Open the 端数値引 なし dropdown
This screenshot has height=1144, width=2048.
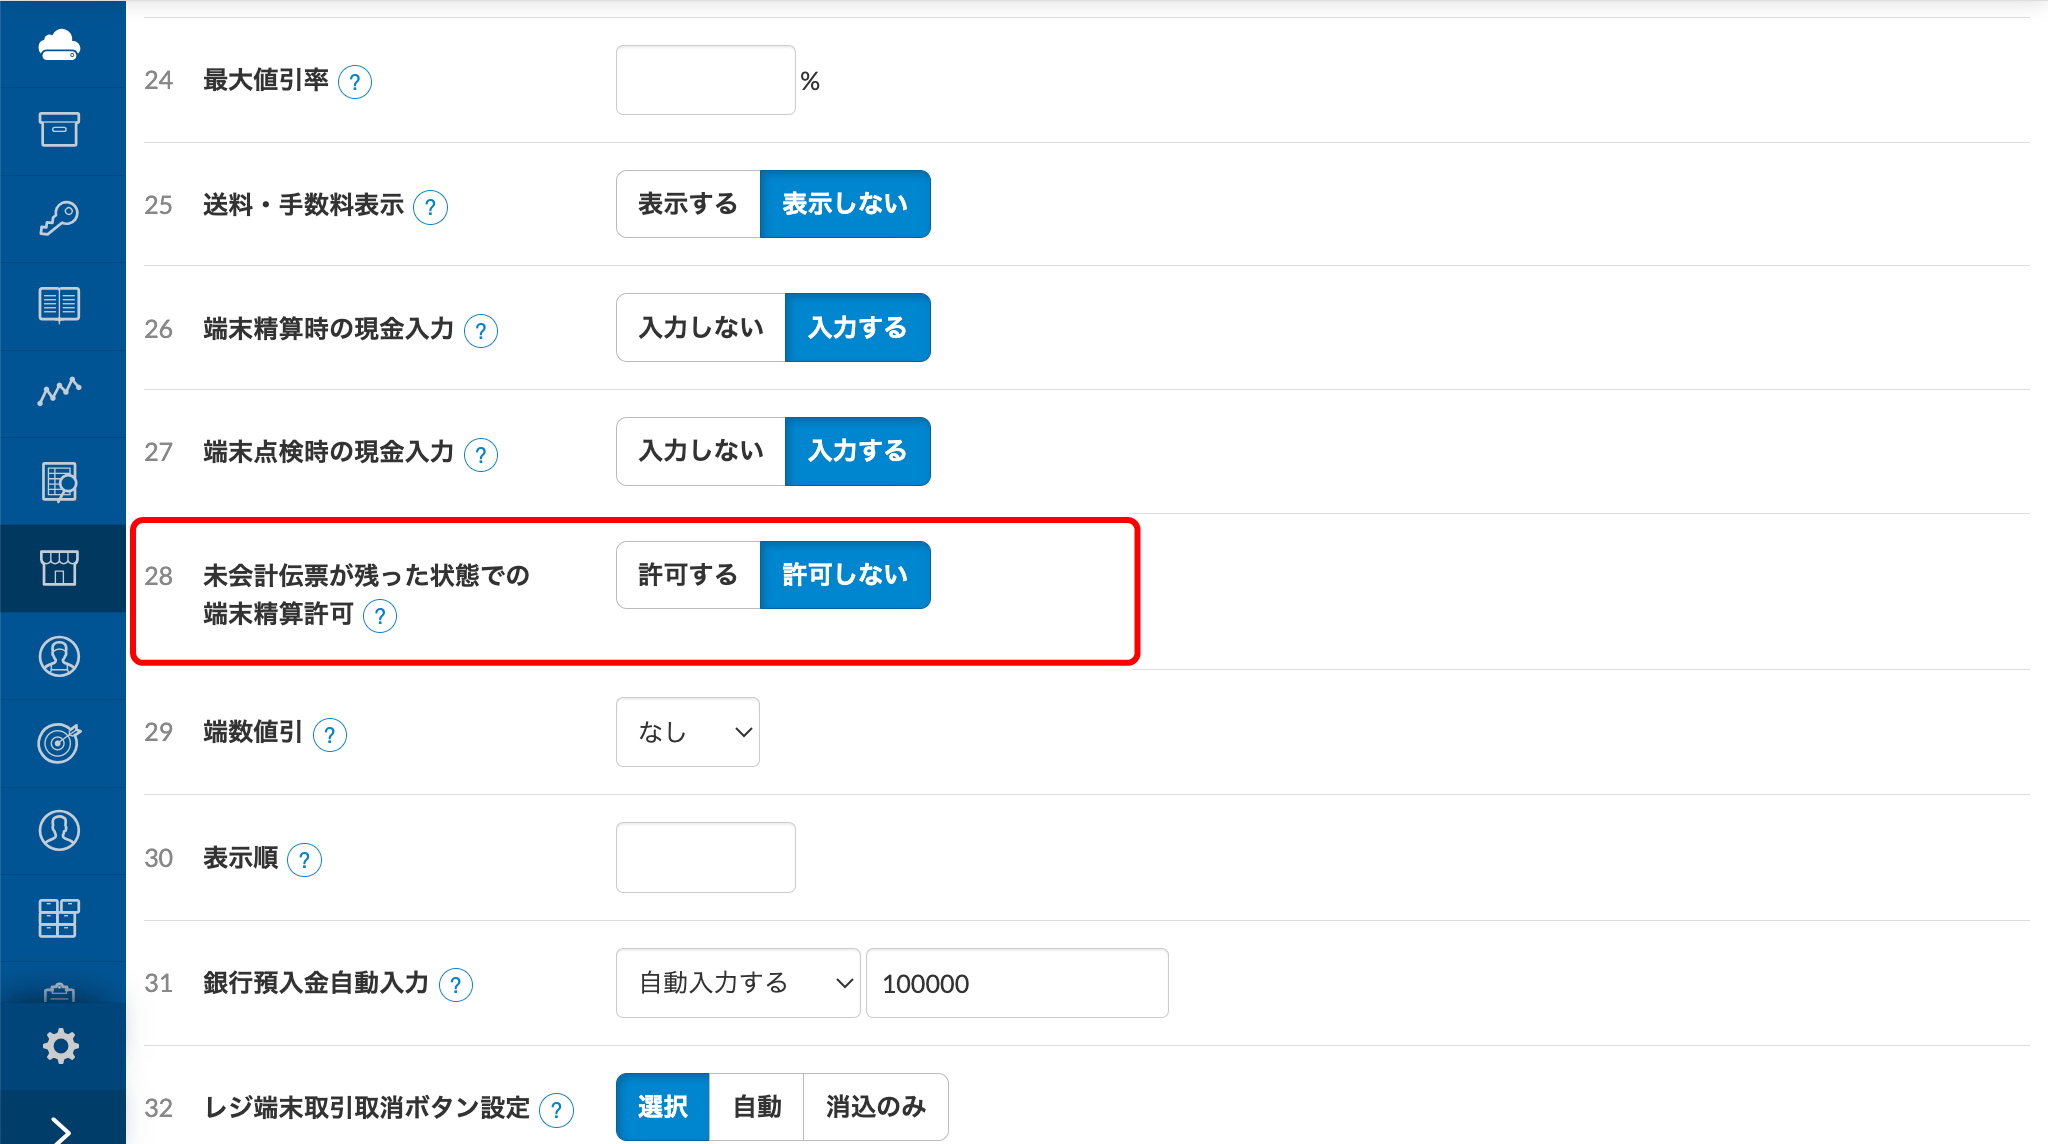point(688,732)
